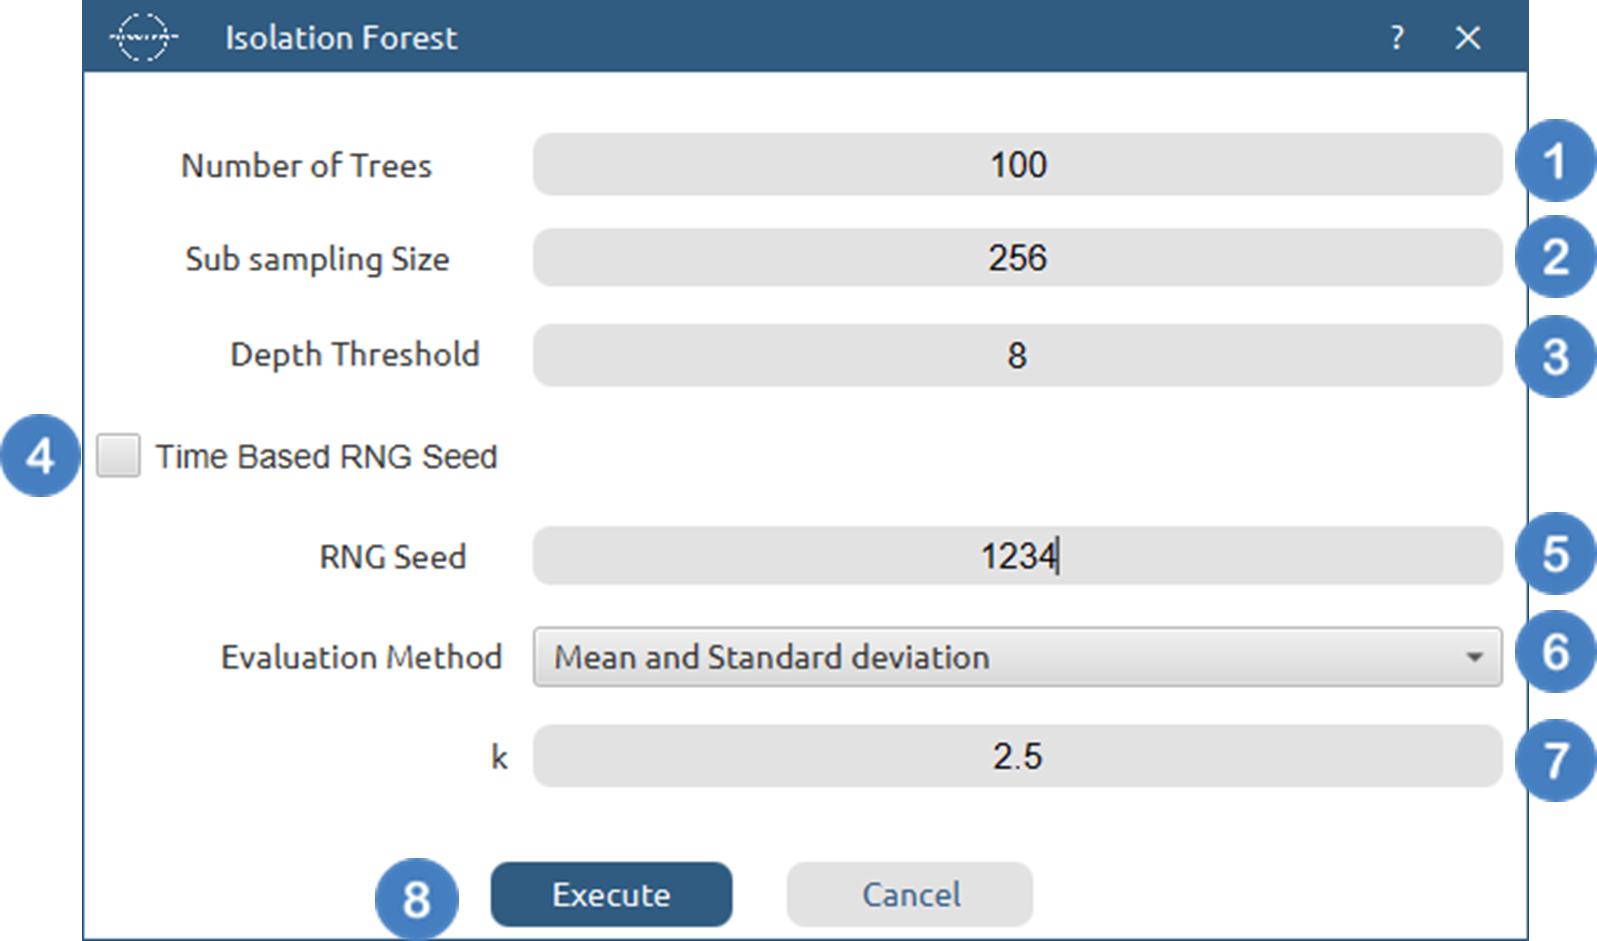This screenshot has width=1597, height=941.
Task: Click the numbered badge 1 beside Number of Trees
Action: click(1554, 165)
